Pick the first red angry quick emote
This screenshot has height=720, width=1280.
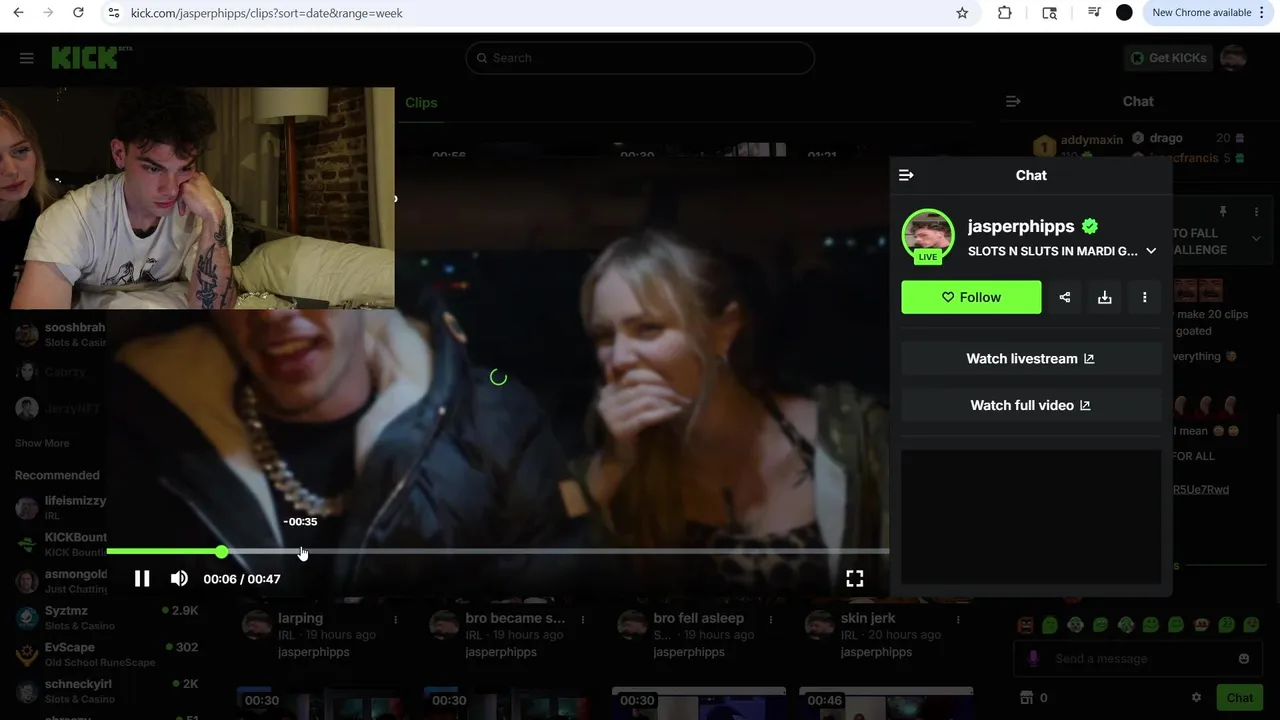1025,625
